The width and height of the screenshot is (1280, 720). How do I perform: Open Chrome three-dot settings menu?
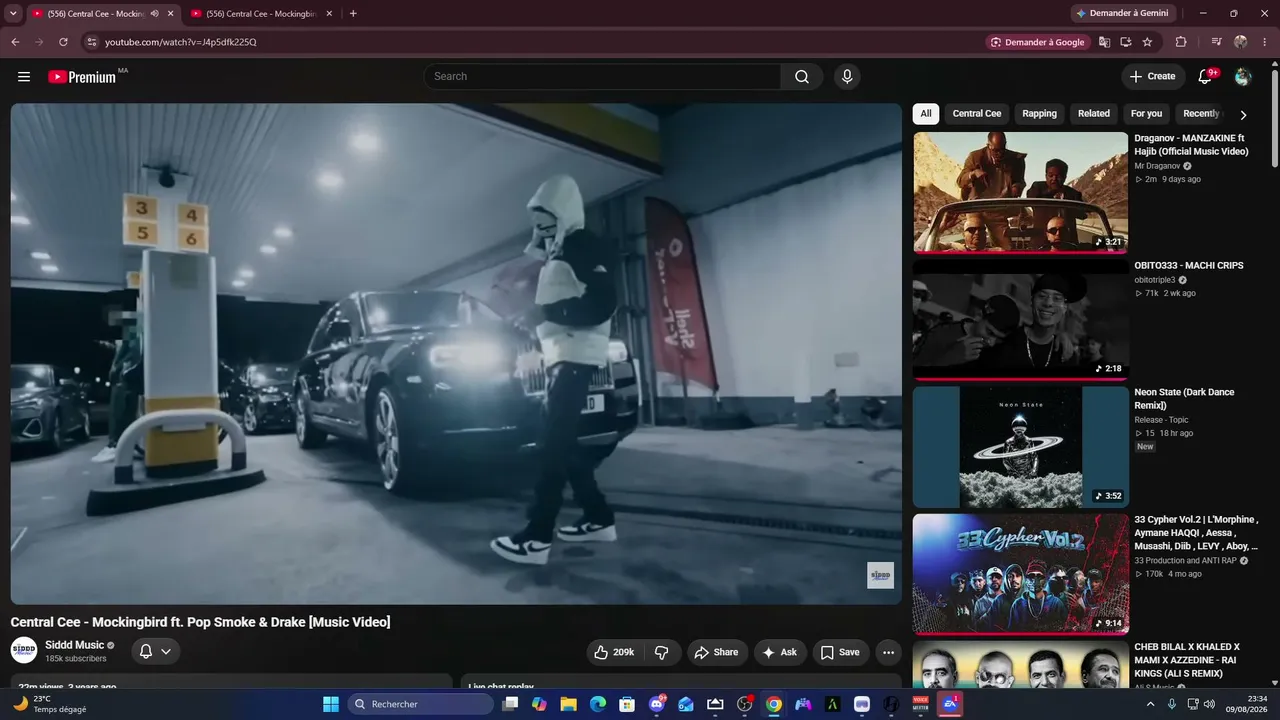(1265, 42)
